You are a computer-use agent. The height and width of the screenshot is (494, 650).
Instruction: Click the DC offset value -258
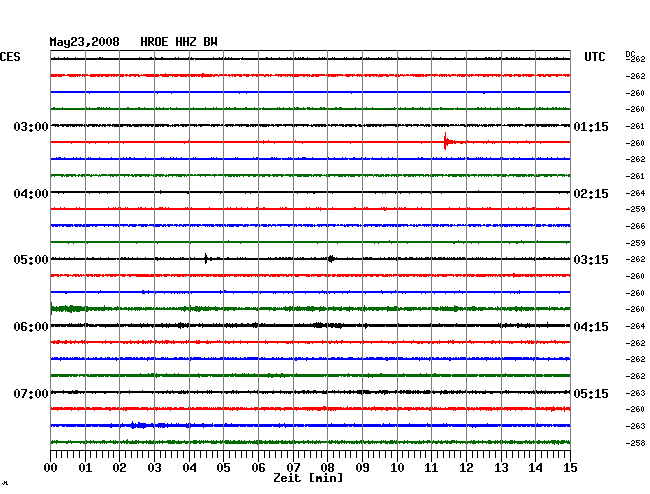[x=635, y=443]
